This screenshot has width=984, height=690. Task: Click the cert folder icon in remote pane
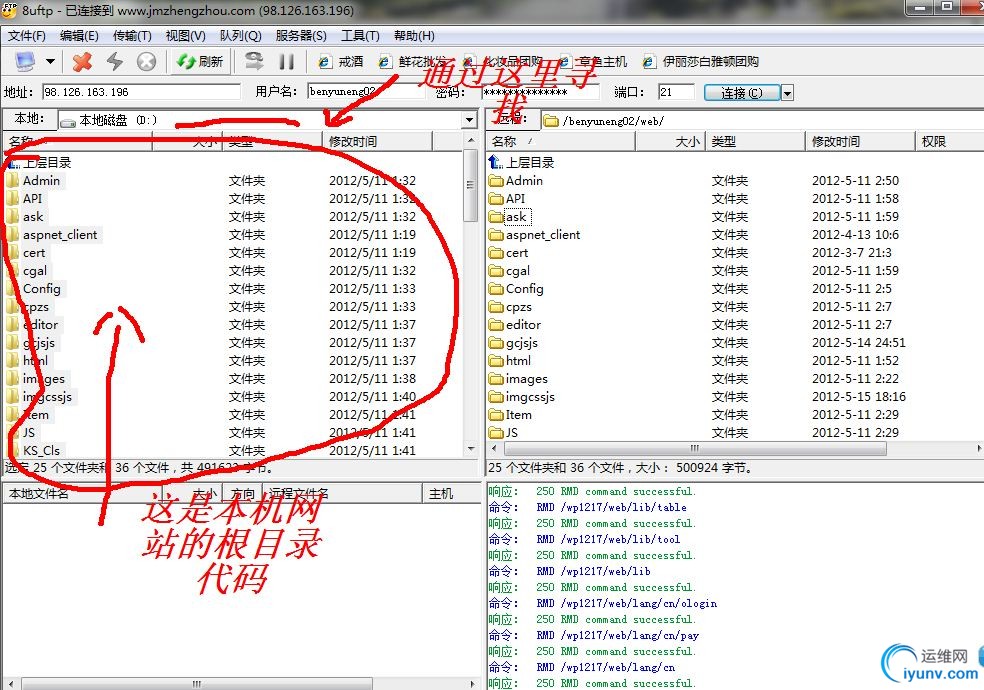coord(496,253)
